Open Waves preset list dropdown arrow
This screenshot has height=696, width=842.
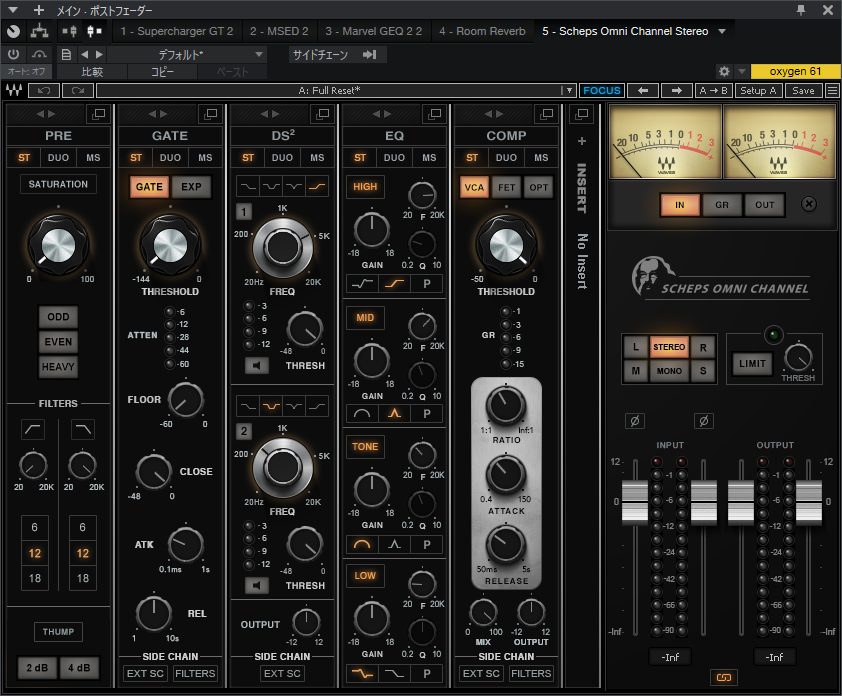coord(569,90)
